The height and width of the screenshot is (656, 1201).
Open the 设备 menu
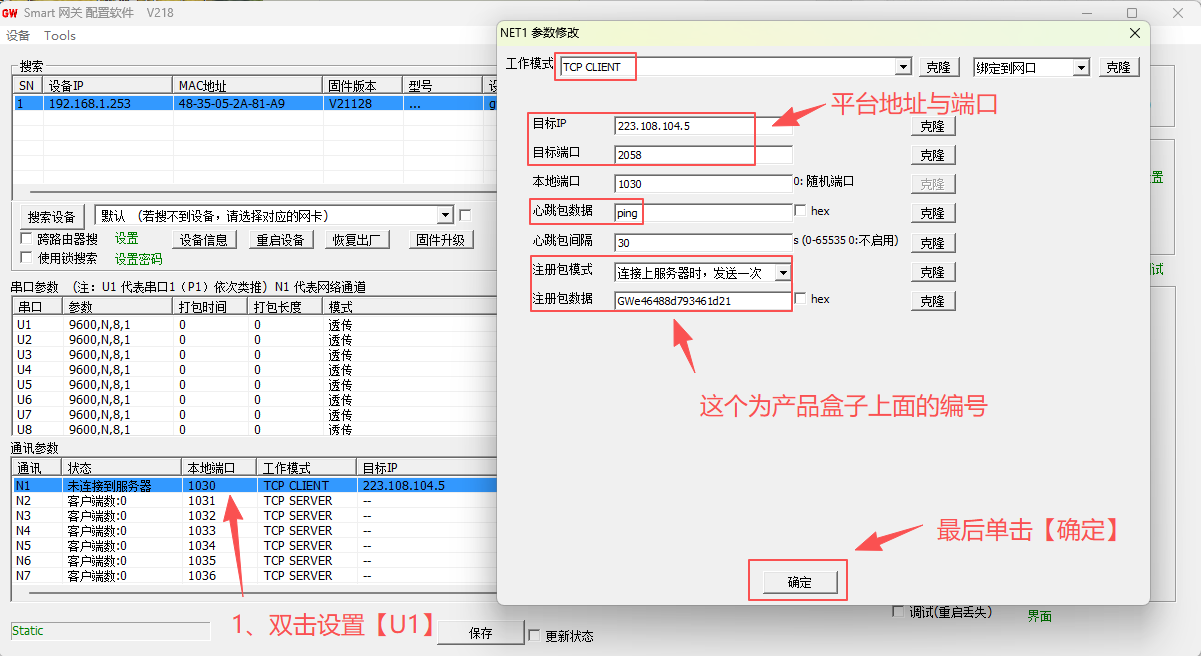tap(18, 35)
